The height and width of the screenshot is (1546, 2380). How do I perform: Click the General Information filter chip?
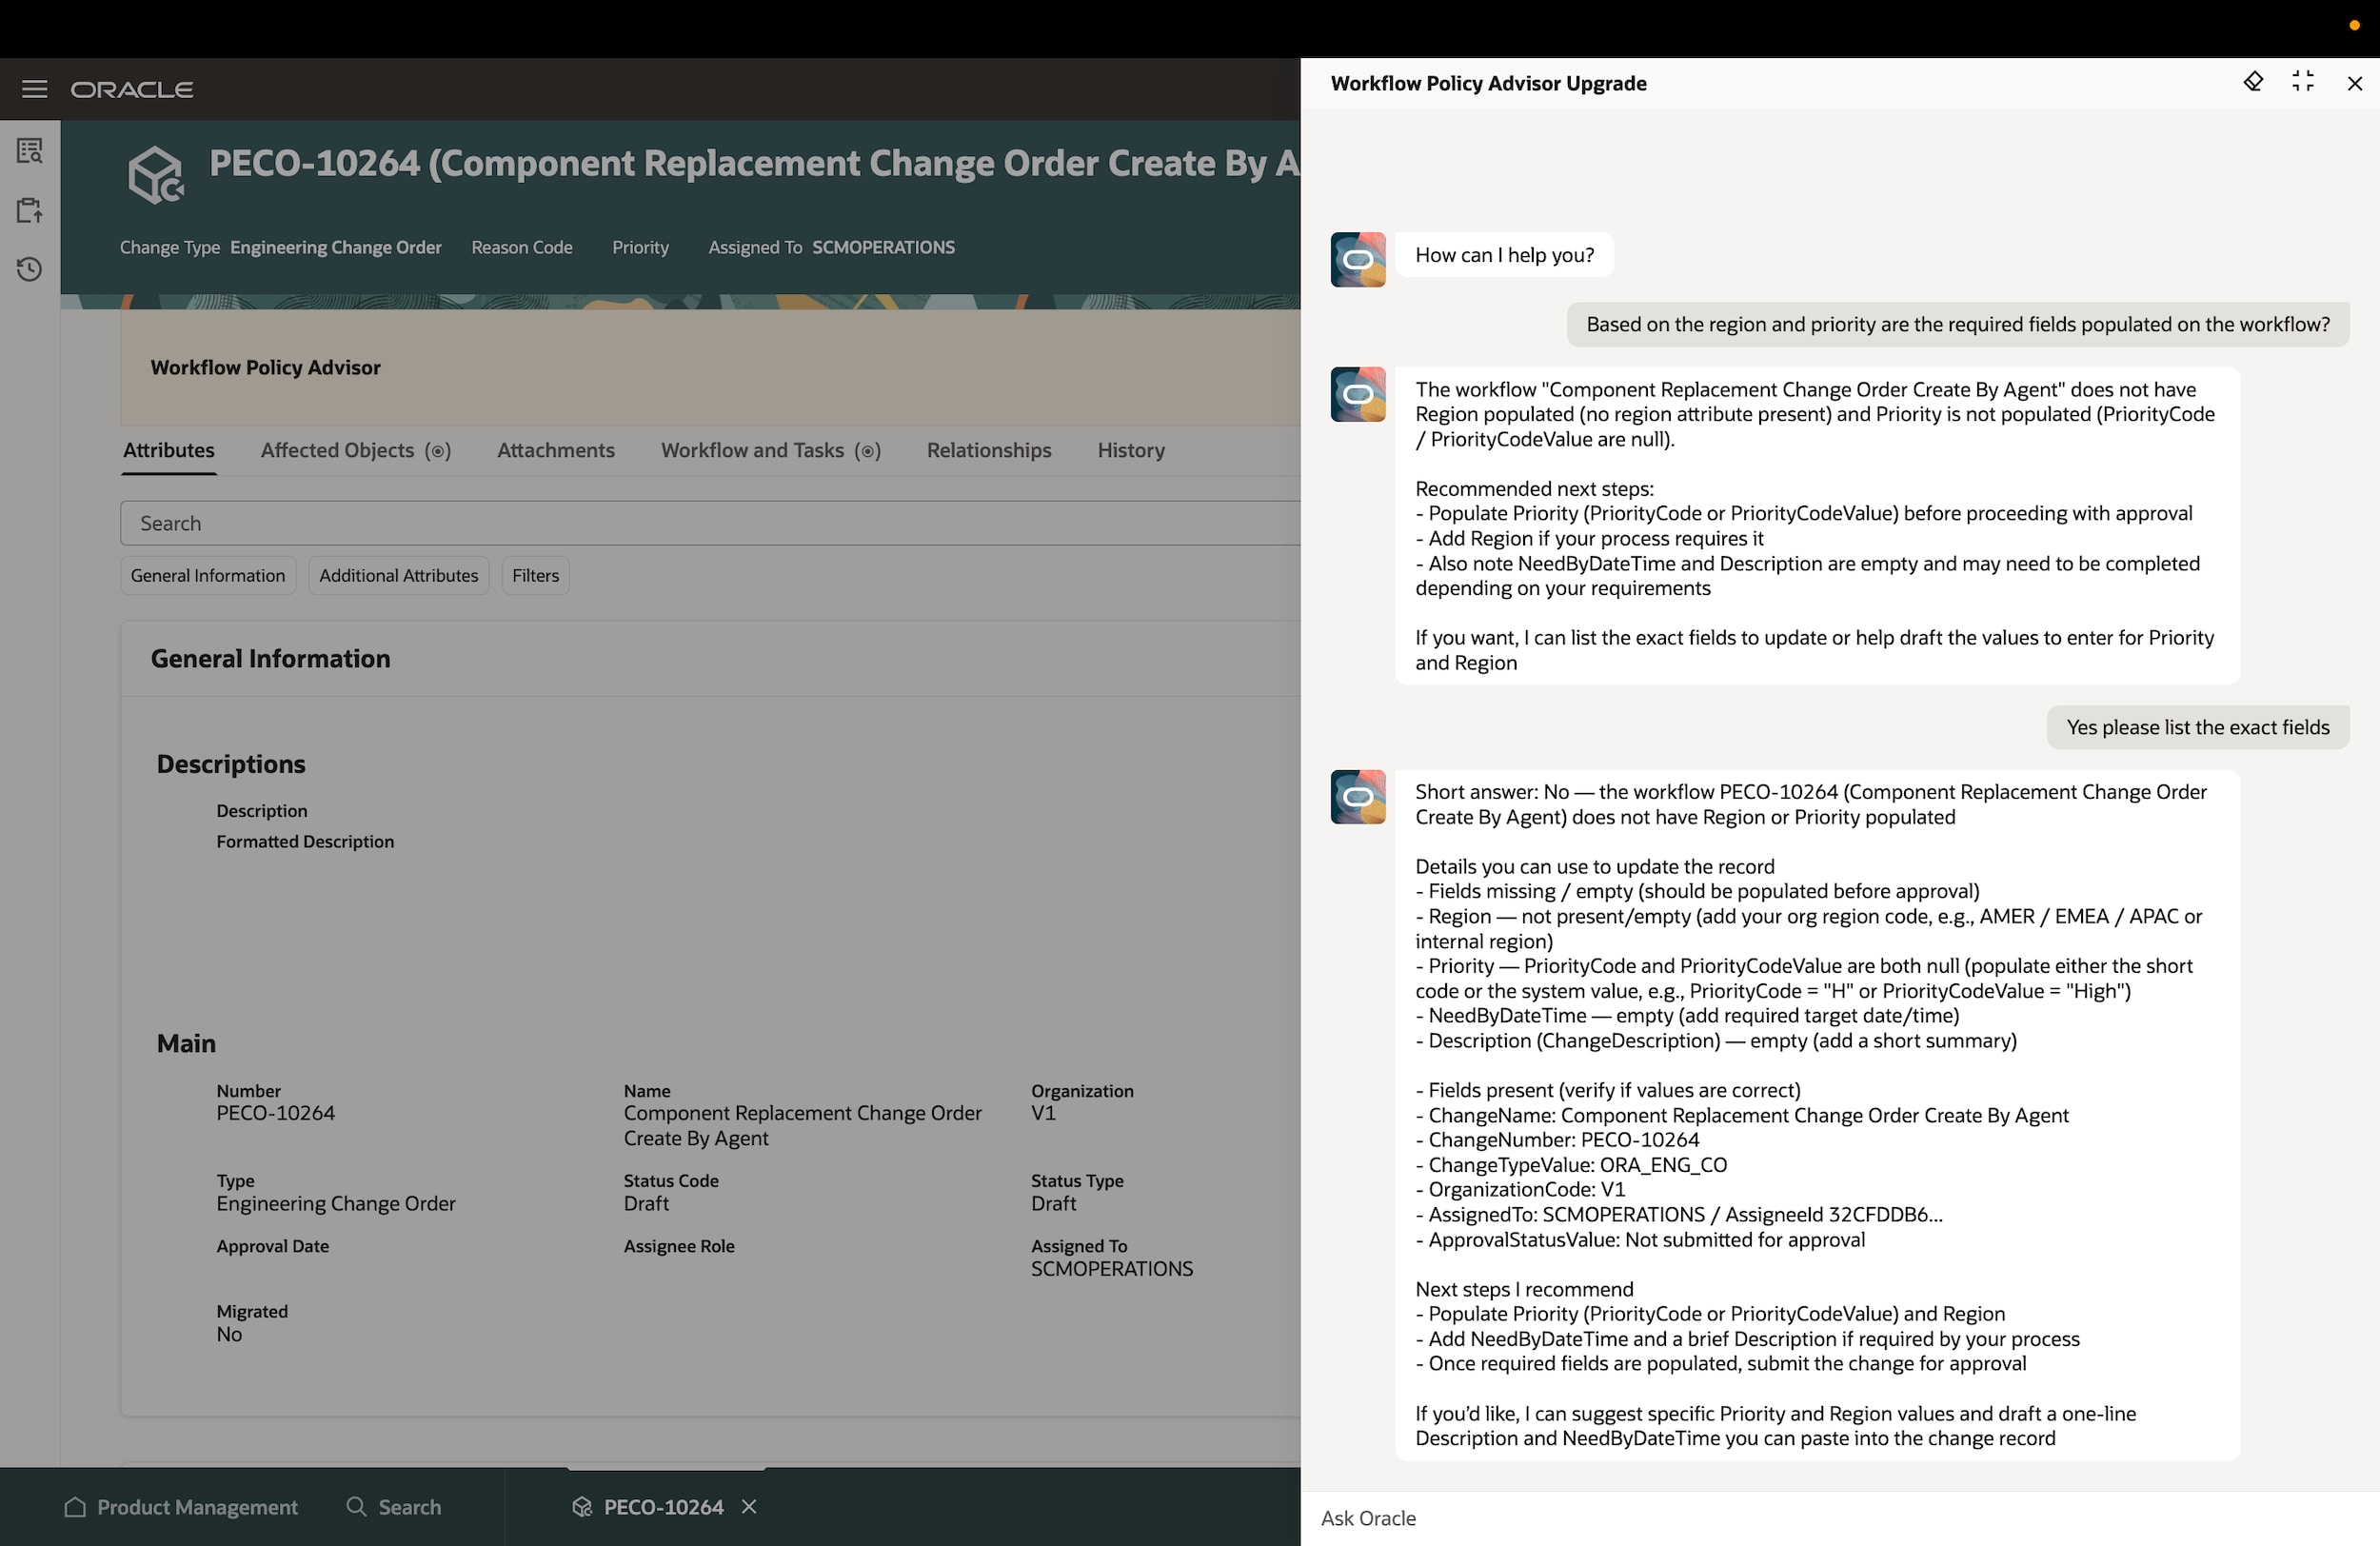208,575
